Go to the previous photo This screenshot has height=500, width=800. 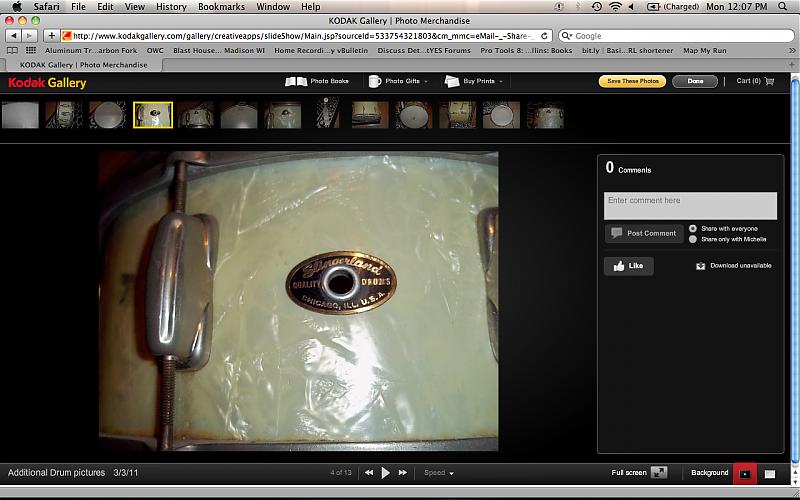[x=369, y=473]
